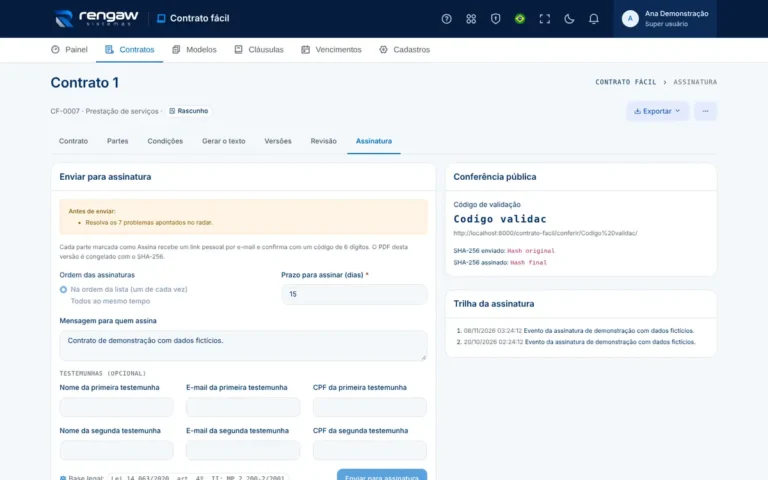Switch to the Gerar o texto tab
This screenshot has height=480, width=768.
[x=223, y=141]
